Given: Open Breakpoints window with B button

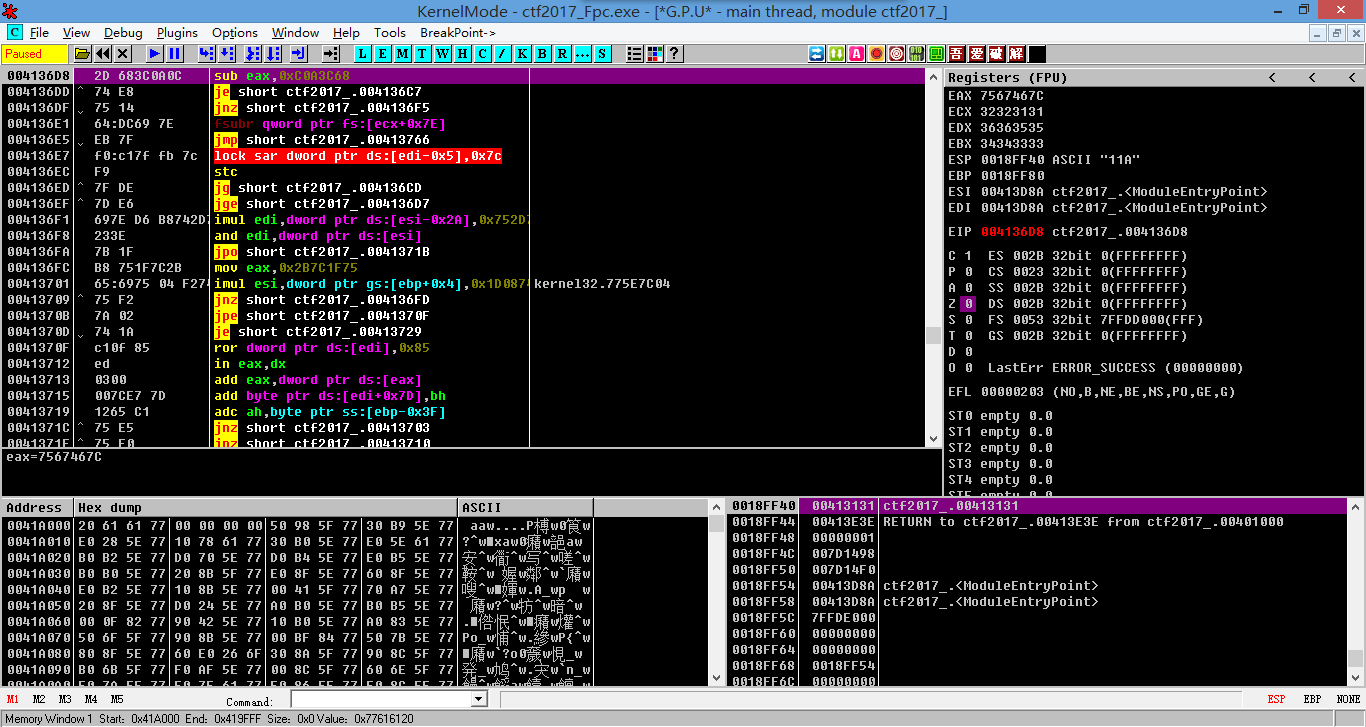Looking at the screenshot, I should click(x=542, y=53).
